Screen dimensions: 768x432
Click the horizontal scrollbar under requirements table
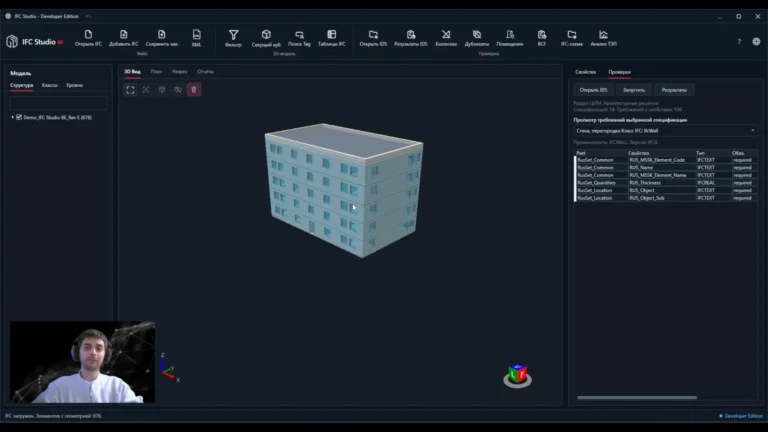point(637,398)
